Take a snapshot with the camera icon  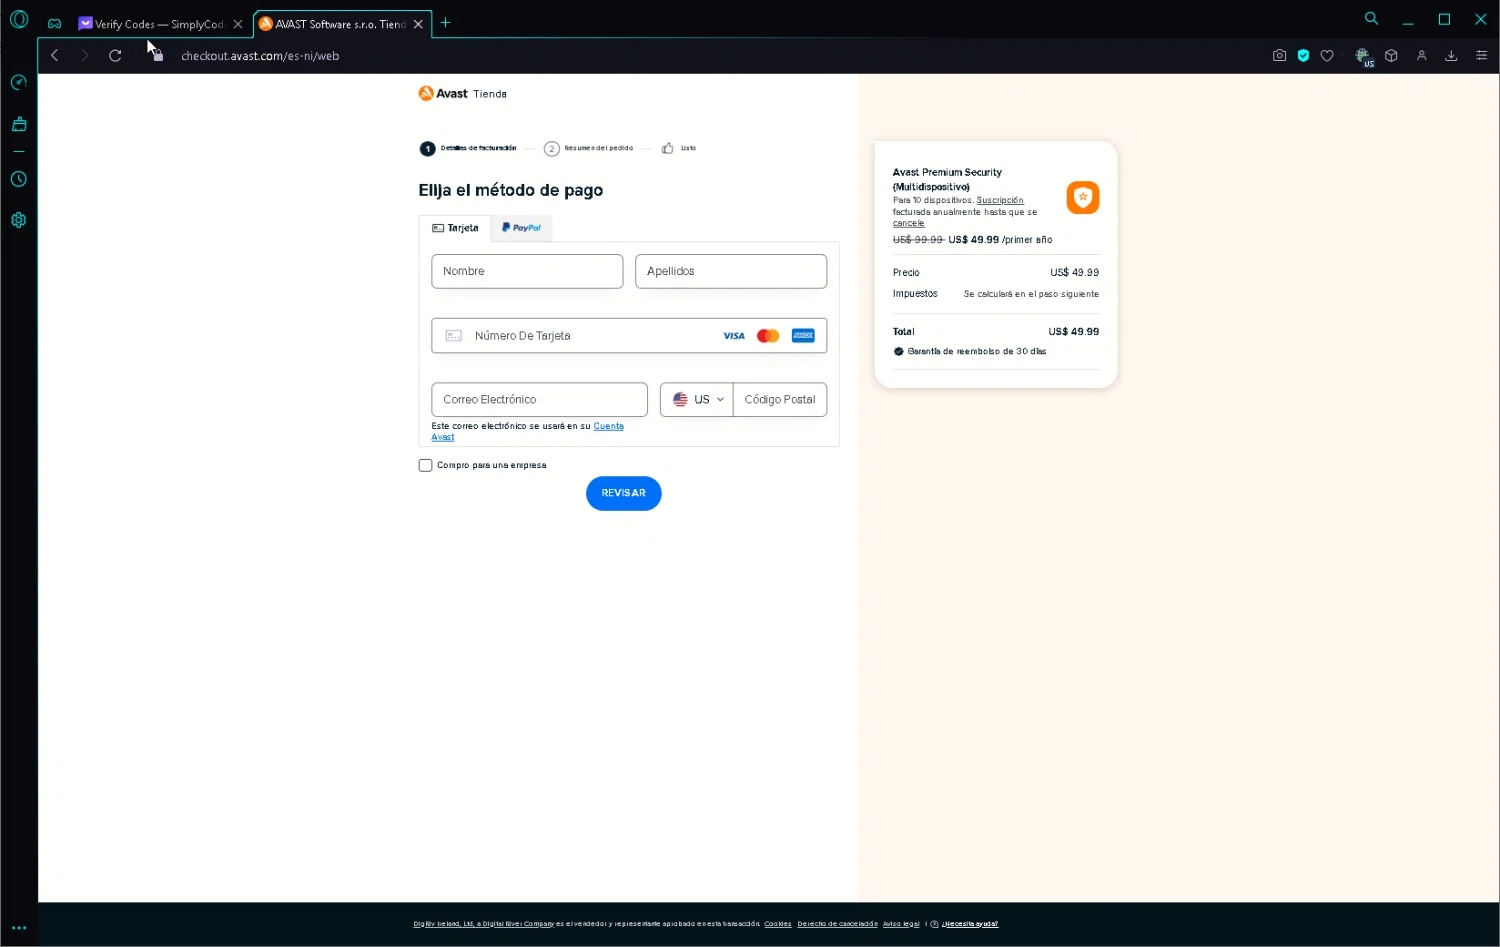(1279, 56)
